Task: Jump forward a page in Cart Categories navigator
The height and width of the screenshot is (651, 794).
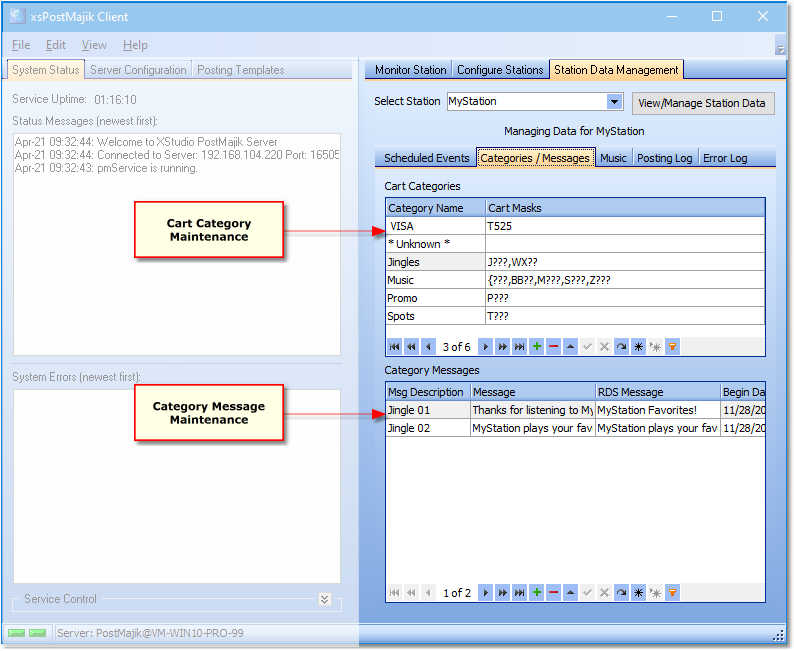Action: tap(502, 347)
